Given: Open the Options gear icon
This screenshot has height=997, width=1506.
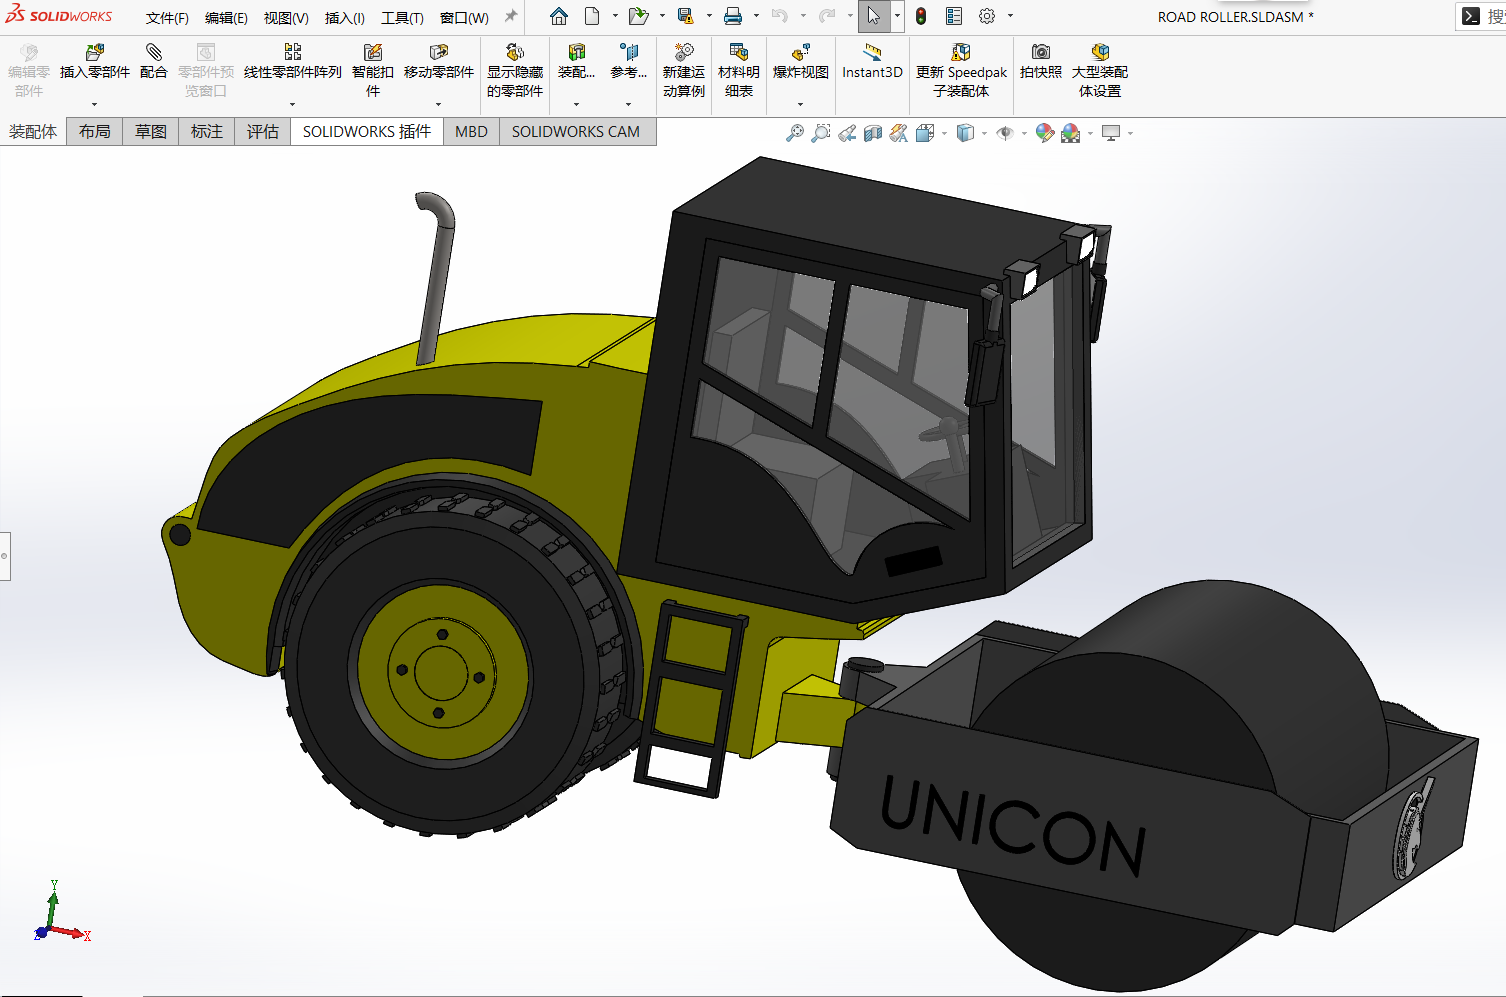Looking at the screenshot, I should click(987, 16).
